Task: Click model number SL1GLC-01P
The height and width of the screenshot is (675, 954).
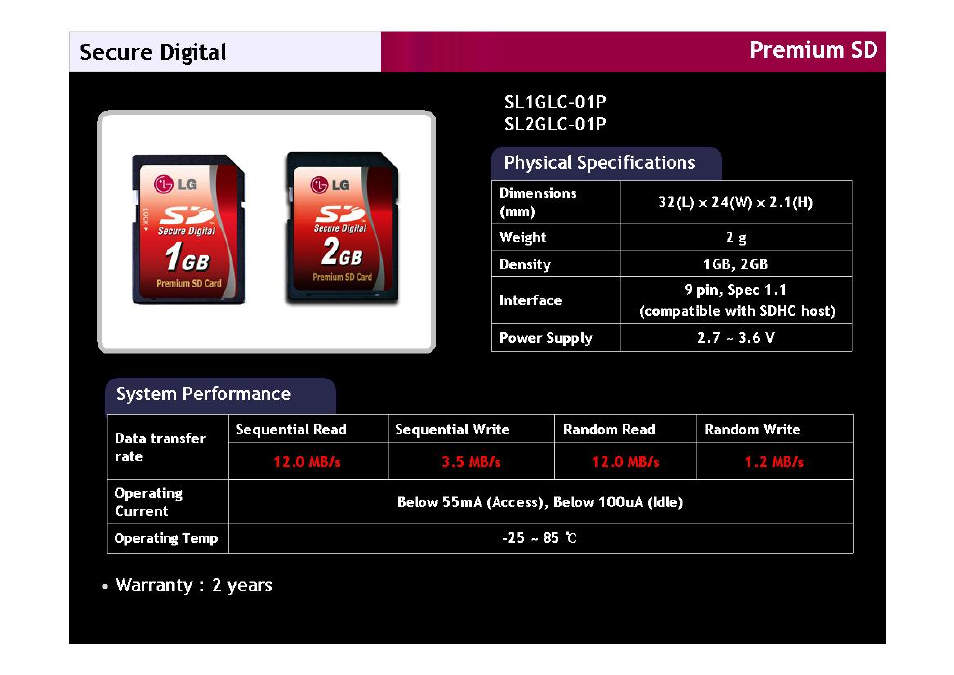Action: click(555, 102)
